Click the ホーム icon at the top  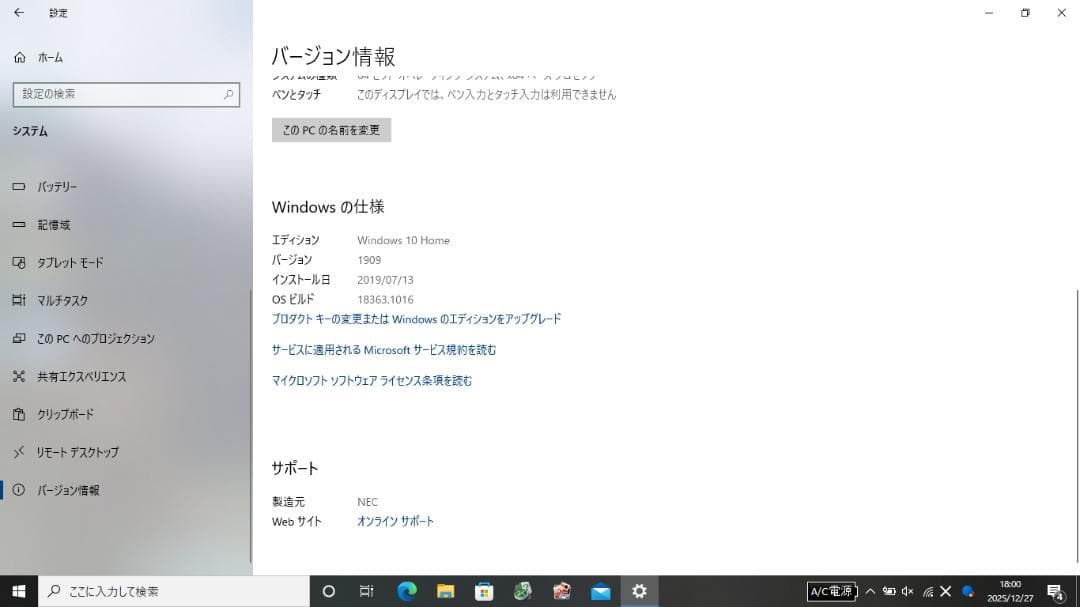point(42,57)
